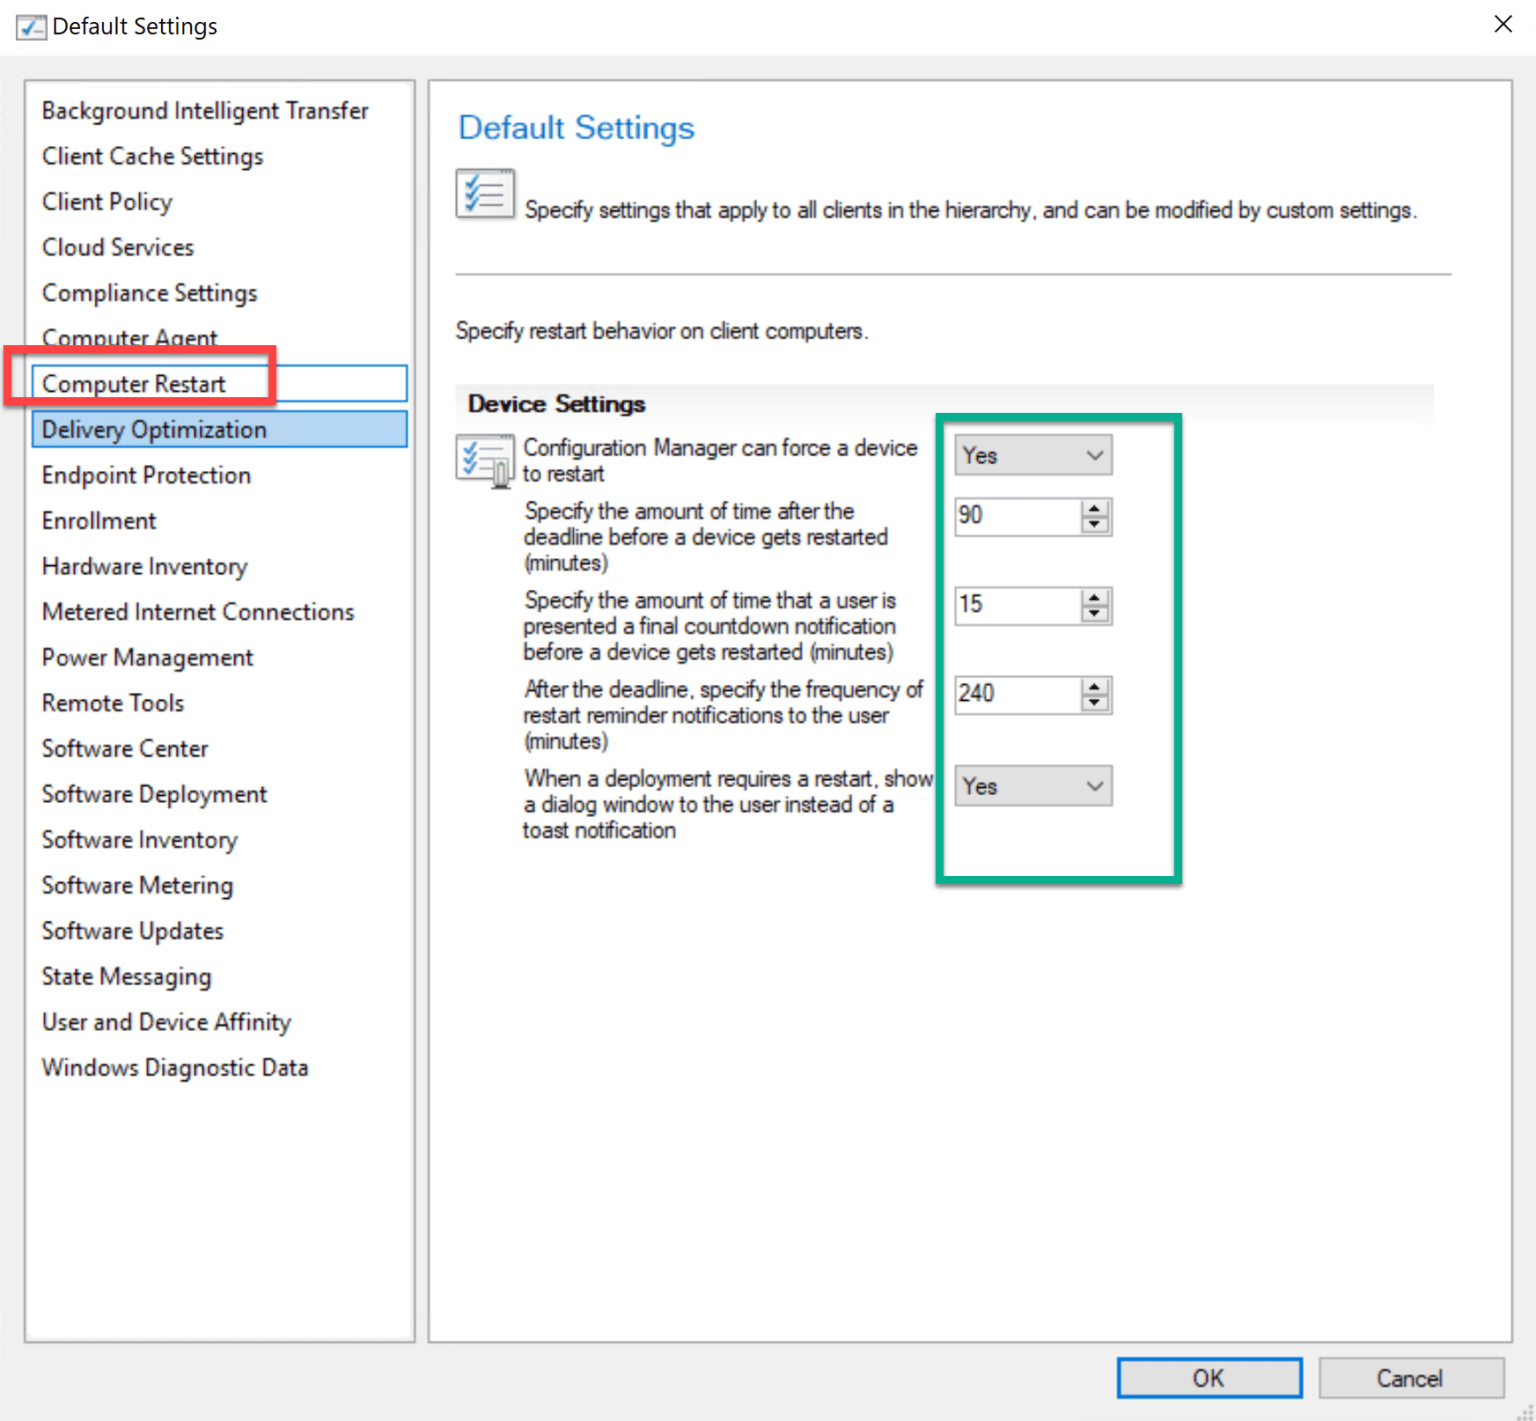This screenshot has width=1536, height=1421.
Task: Click the down arrow on the 240 minutes field
Action: pyautogui.click(x=1096, y=701)
